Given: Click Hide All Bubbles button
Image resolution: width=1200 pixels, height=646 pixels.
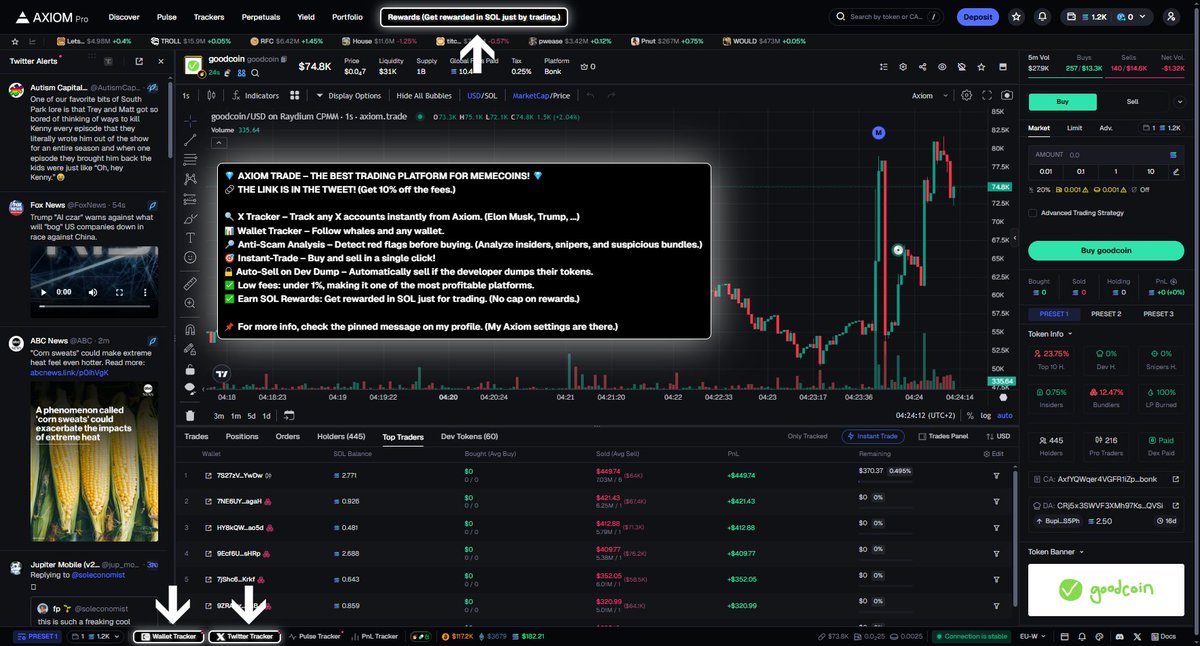Looking at the screenshot, I should coord(425,96).
